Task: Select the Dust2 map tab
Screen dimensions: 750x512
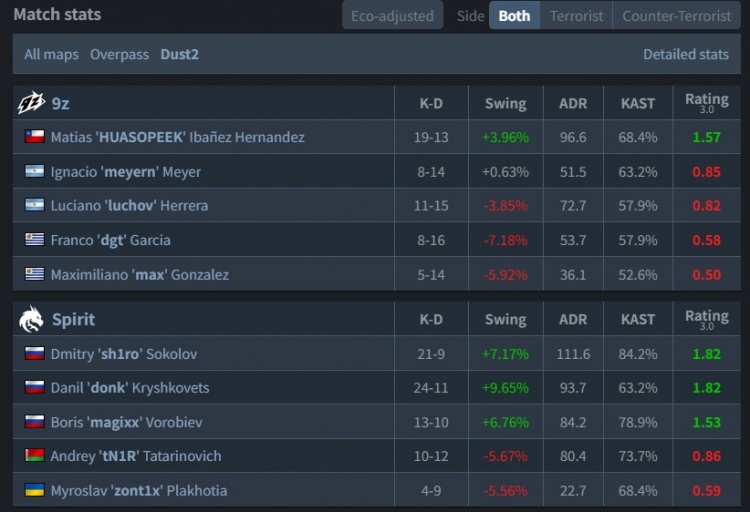Action: (x=180, y=54)
